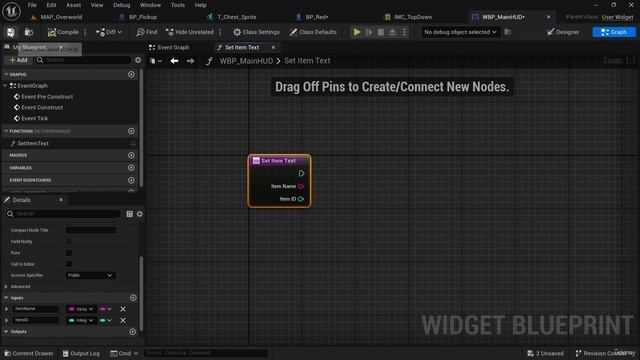The height and width of the screenshot is (360, 640).
Task: Add new event dispatcher plus icon
Action: pyautogui.click(x=131, y=180)
